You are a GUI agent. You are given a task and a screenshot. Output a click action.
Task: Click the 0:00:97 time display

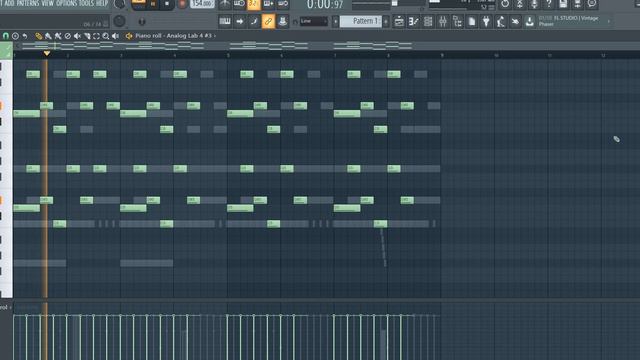click(x=325, y=4)
